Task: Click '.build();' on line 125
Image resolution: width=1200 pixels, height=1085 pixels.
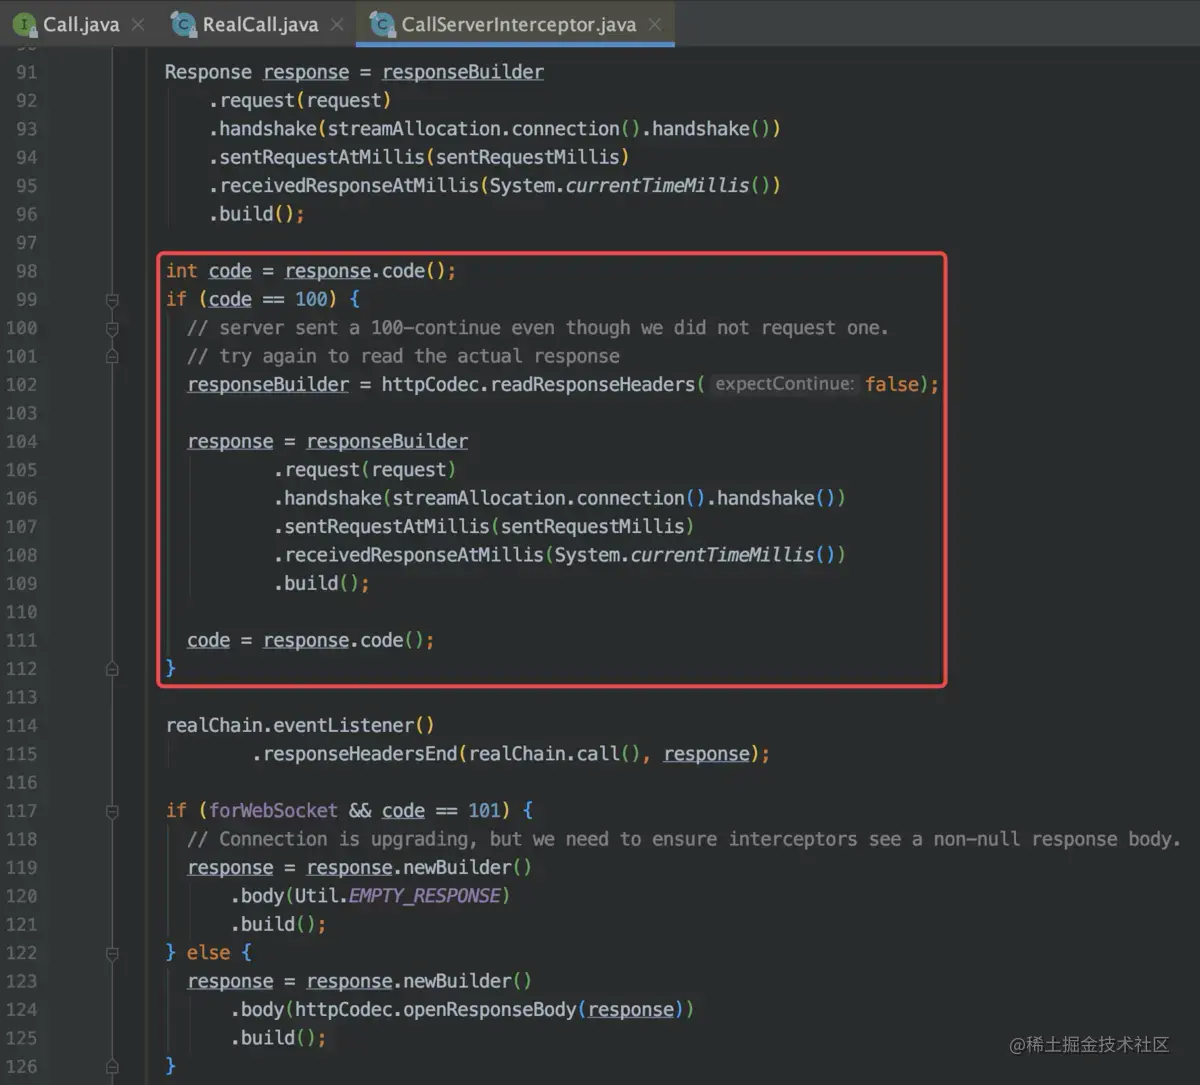Action: [278, 1038]
